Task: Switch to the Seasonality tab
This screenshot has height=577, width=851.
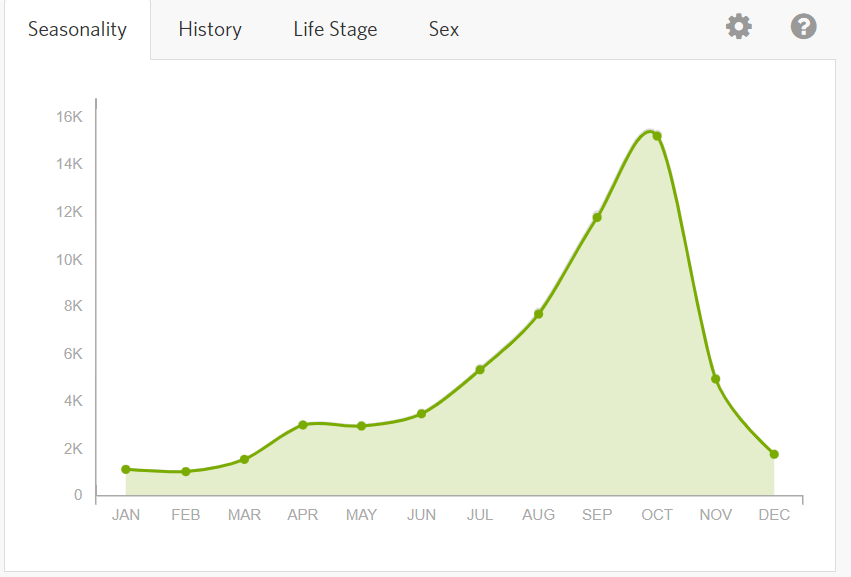Action: (x=77, y=29)
